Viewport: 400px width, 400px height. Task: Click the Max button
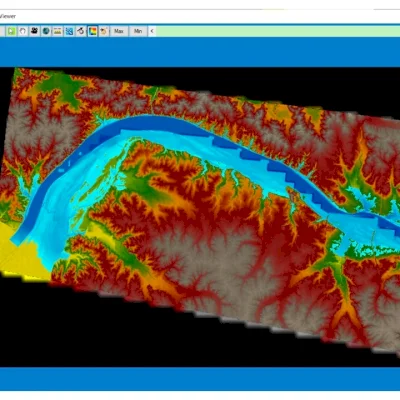point(119,31)
